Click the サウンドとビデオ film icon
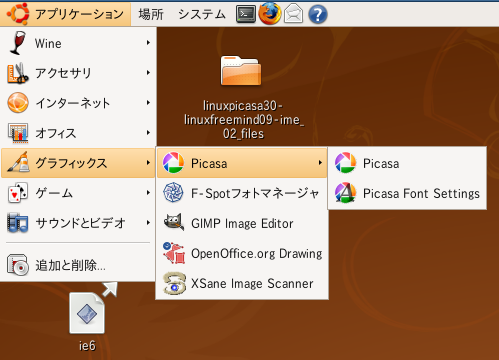Screen dimensions: 499x360 point(18,223)
